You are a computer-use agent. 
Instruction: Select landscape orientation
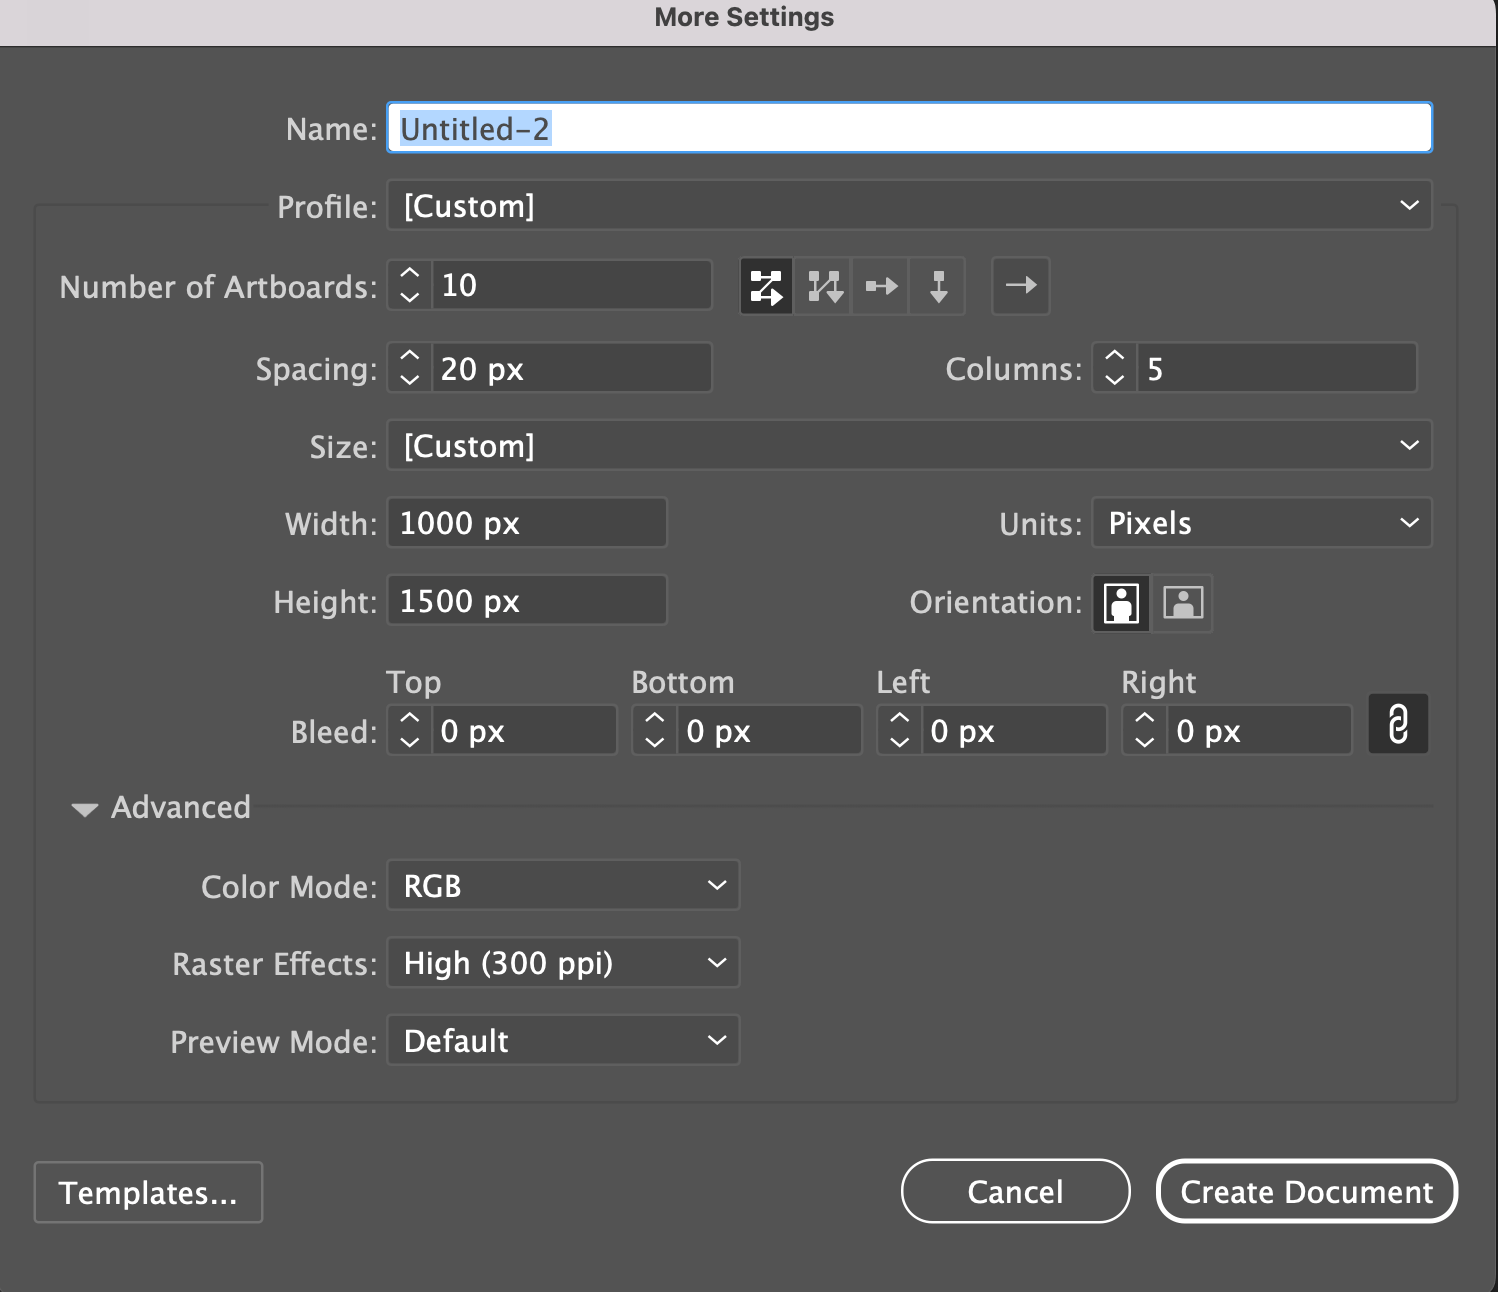pos(1183,603)
